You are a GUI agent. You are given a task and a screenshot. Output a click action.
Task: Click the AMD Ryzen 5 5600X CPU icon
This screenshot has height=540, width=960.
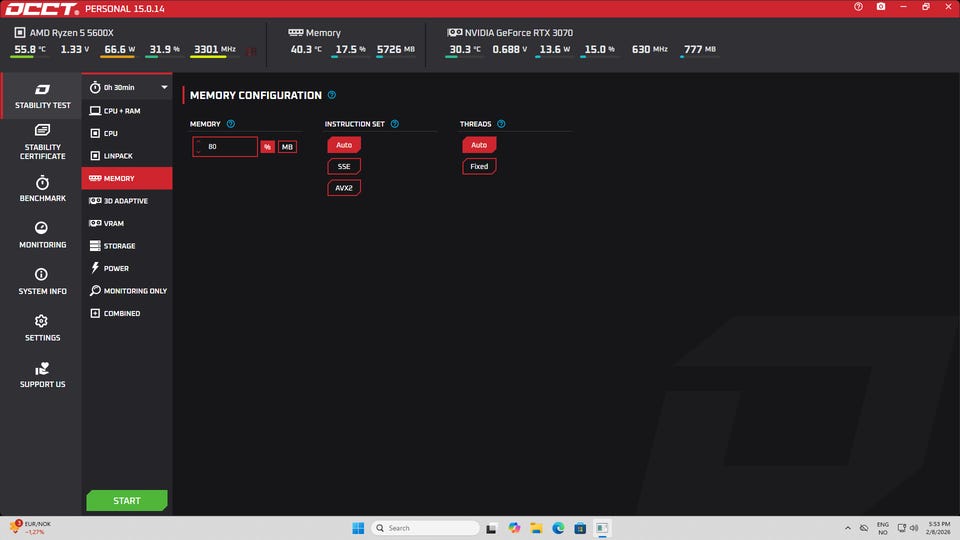20,32
